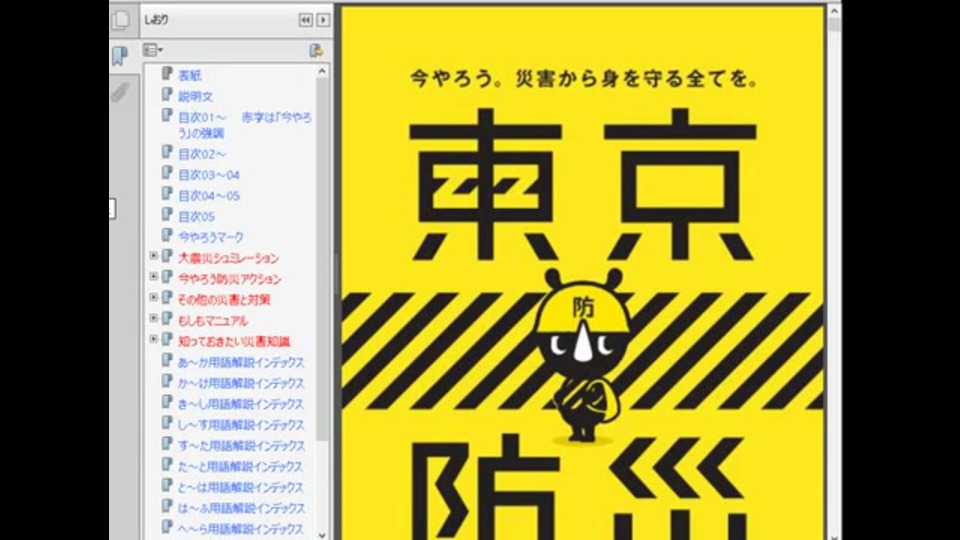Go to 知っておきたい災害知識 bookmark text
This screenshot has height=540, width=960.
pyautogui.click(x=234, y=341)
